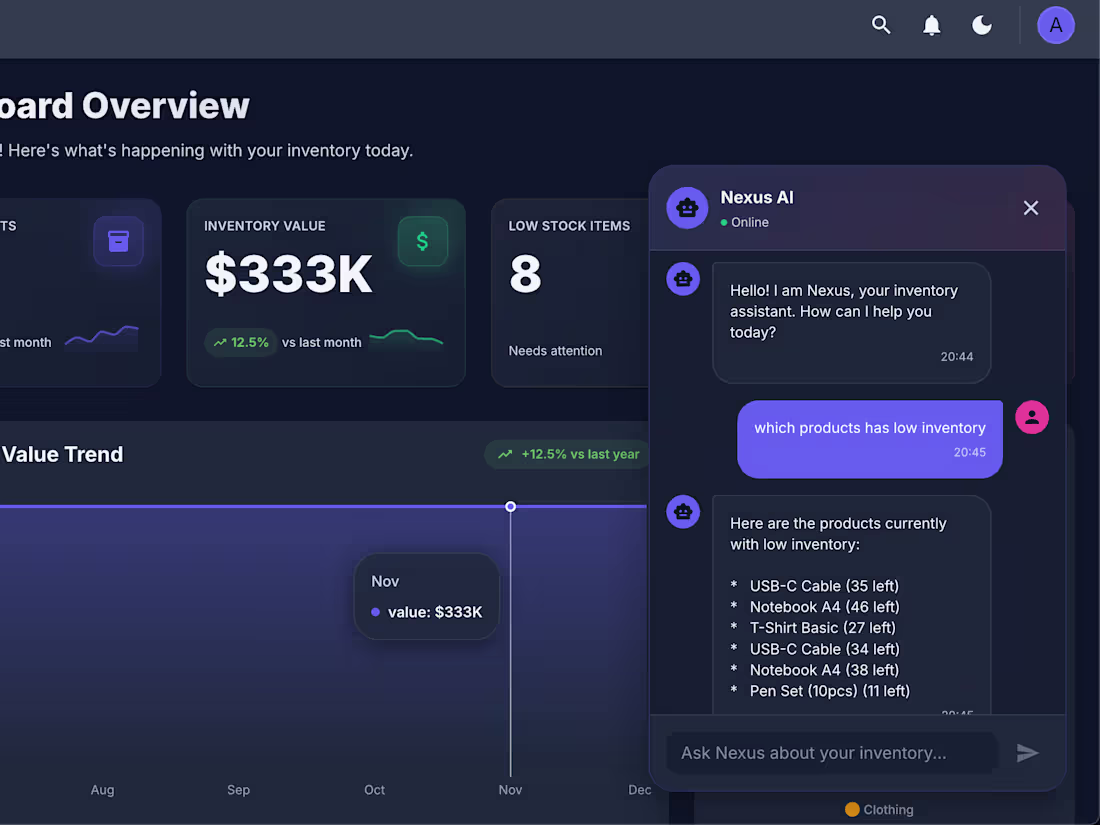Click the Nexus AI robot icon in chat header
This screenshot has width=1100, height=825.
coord(687,207)
